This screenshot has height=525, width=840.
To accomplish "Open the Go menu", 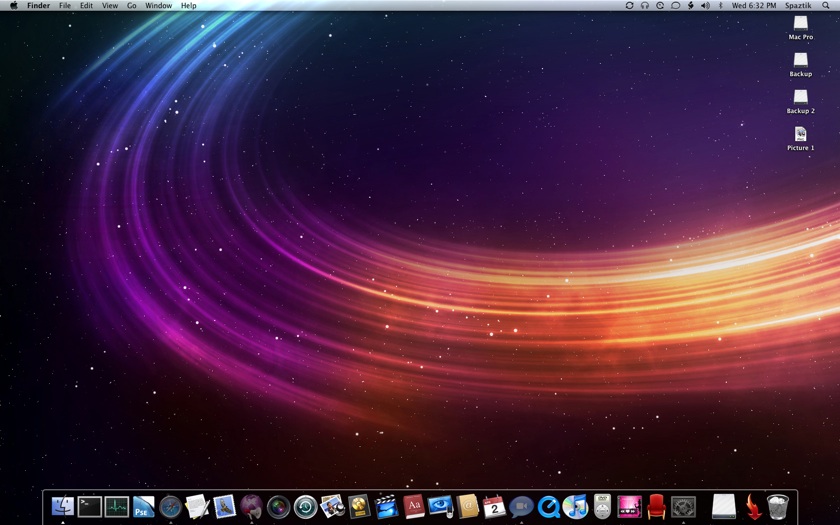I will coord(131,6).
